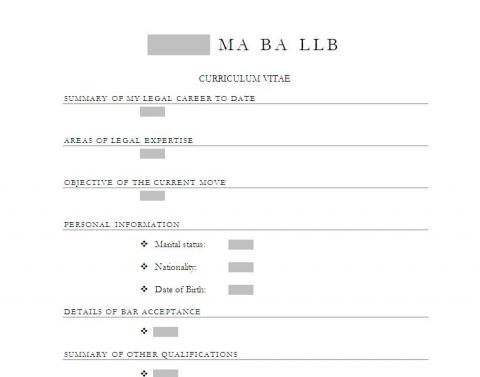
Task: Click the Personal Information heading
Action: coord(122,224)
